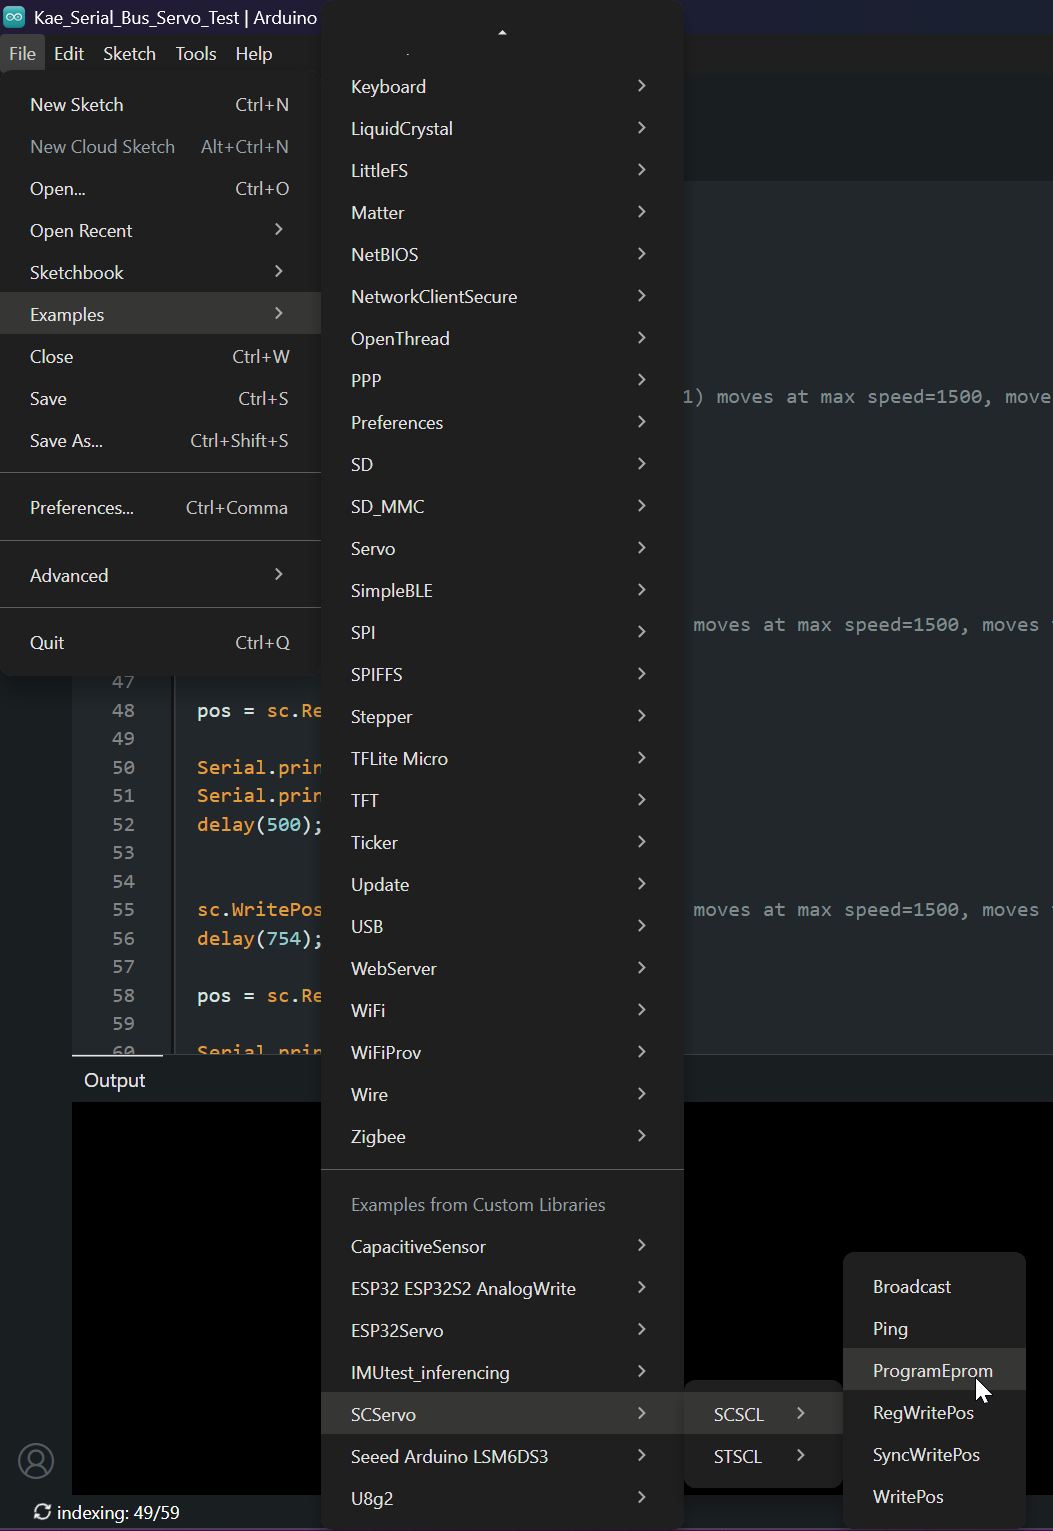Open WiFiProv examples

(502, 1053)
